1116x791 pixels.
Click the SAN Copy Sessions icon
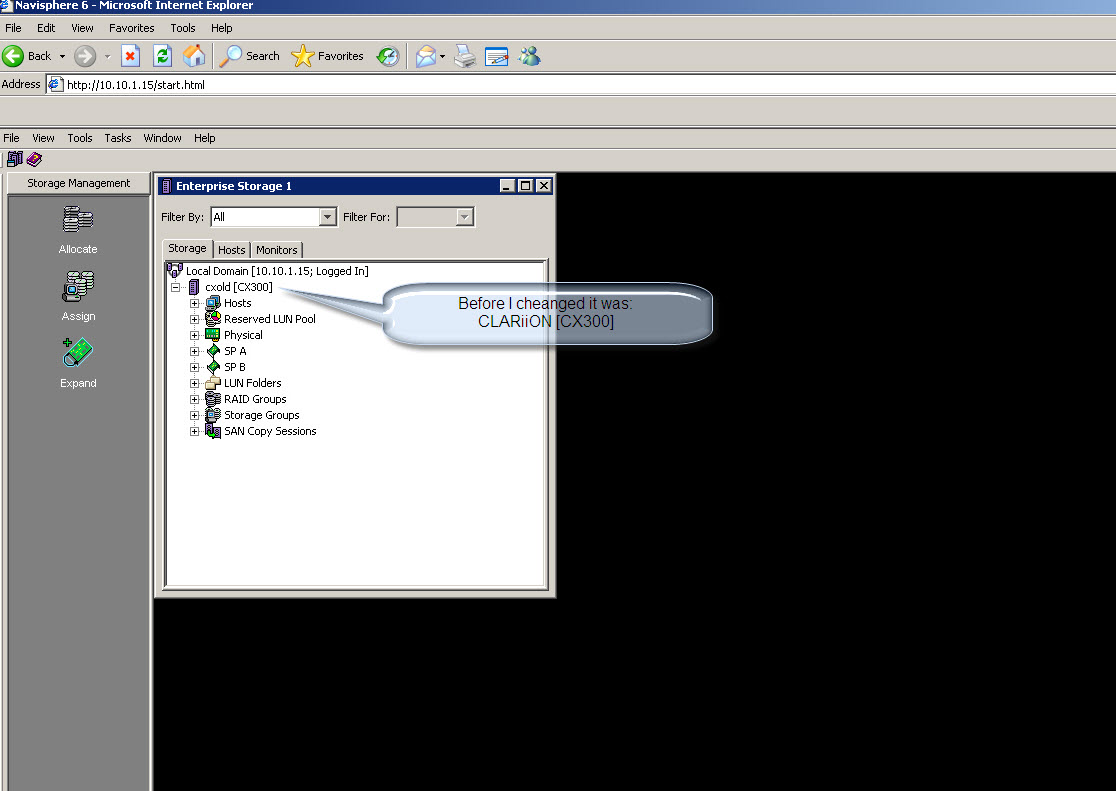[213, 431]
